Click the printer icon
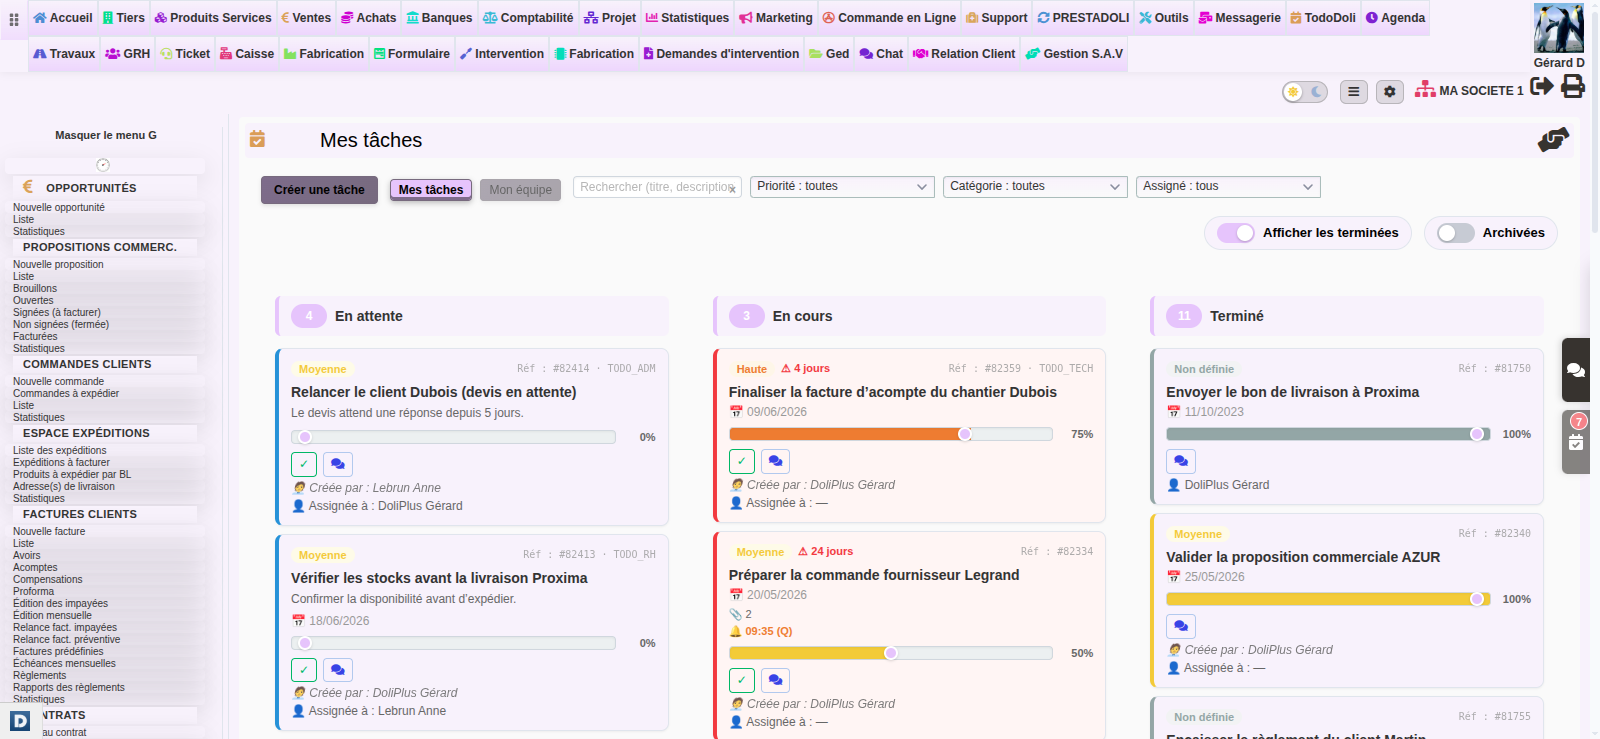 click(x=1573, y=86)
